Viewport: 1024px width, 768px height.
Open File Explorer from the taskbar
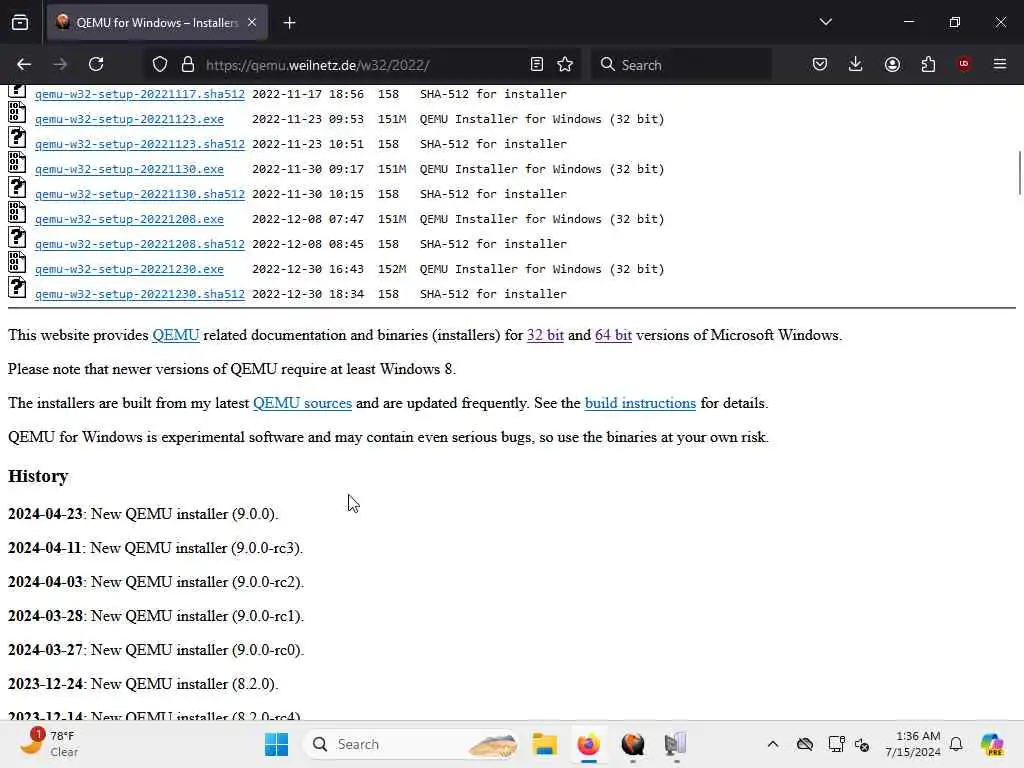pyautogui.click(x=545, y=744)
